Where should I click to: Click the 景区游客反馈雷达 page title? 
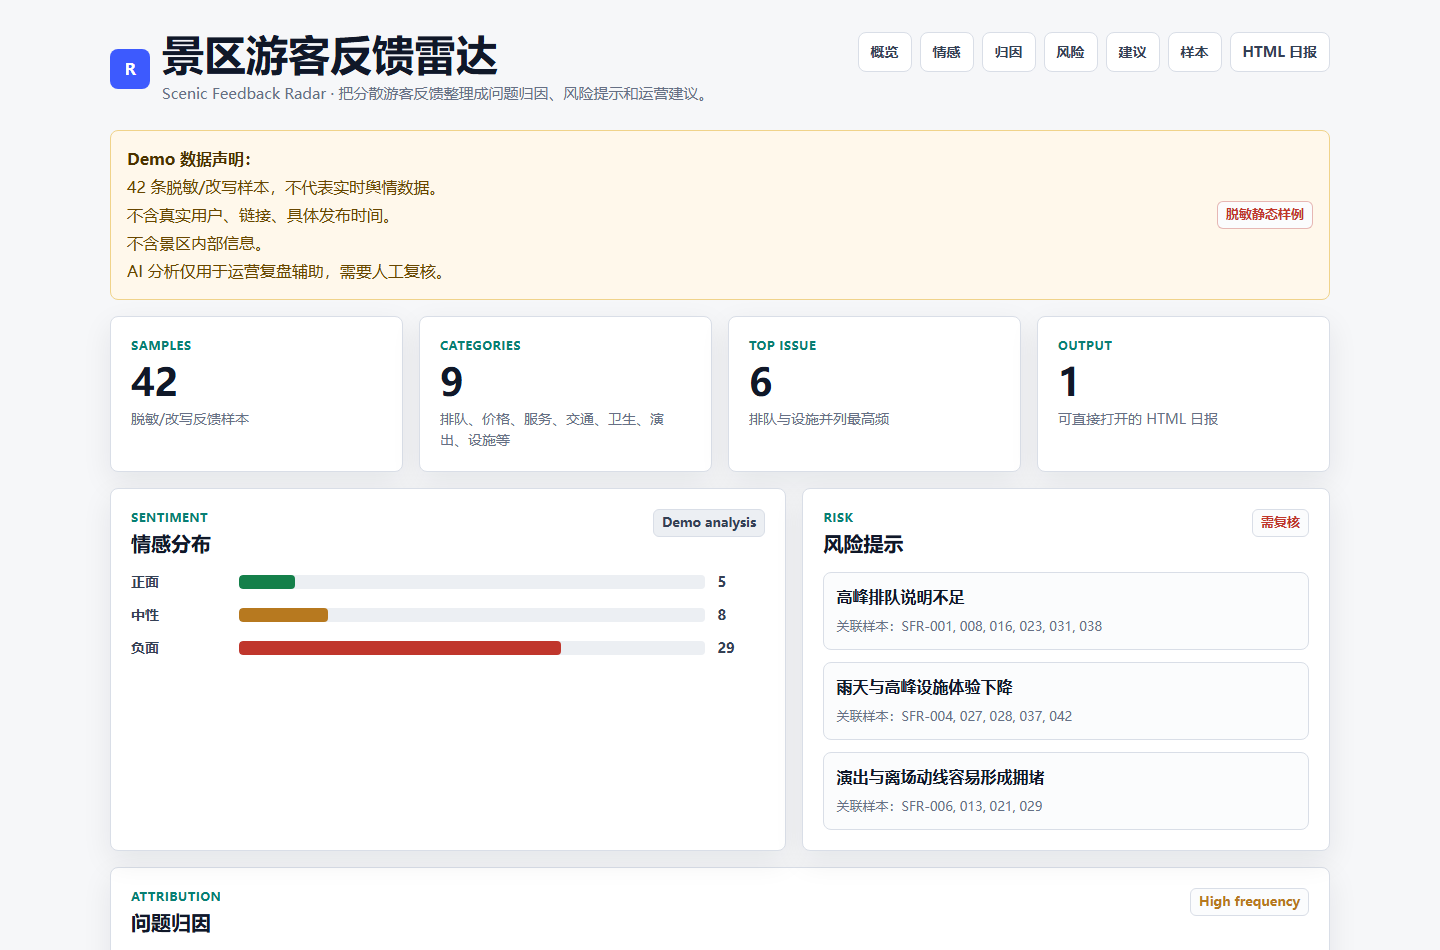[330, 56]
